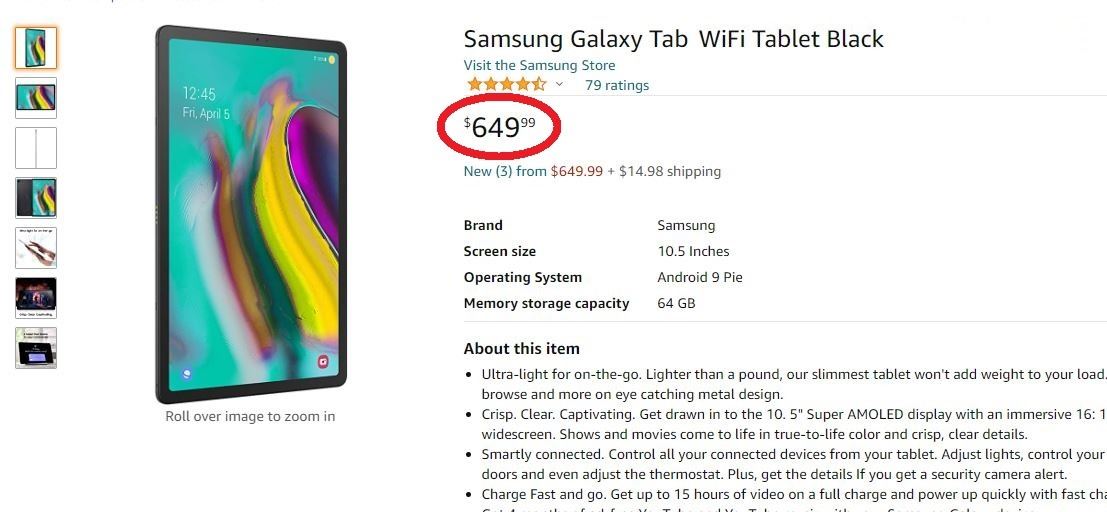Select the fifth thumbnail with hand holding tablet
The width and height of the screenshot is (1107, 512).
click(36, 248)
